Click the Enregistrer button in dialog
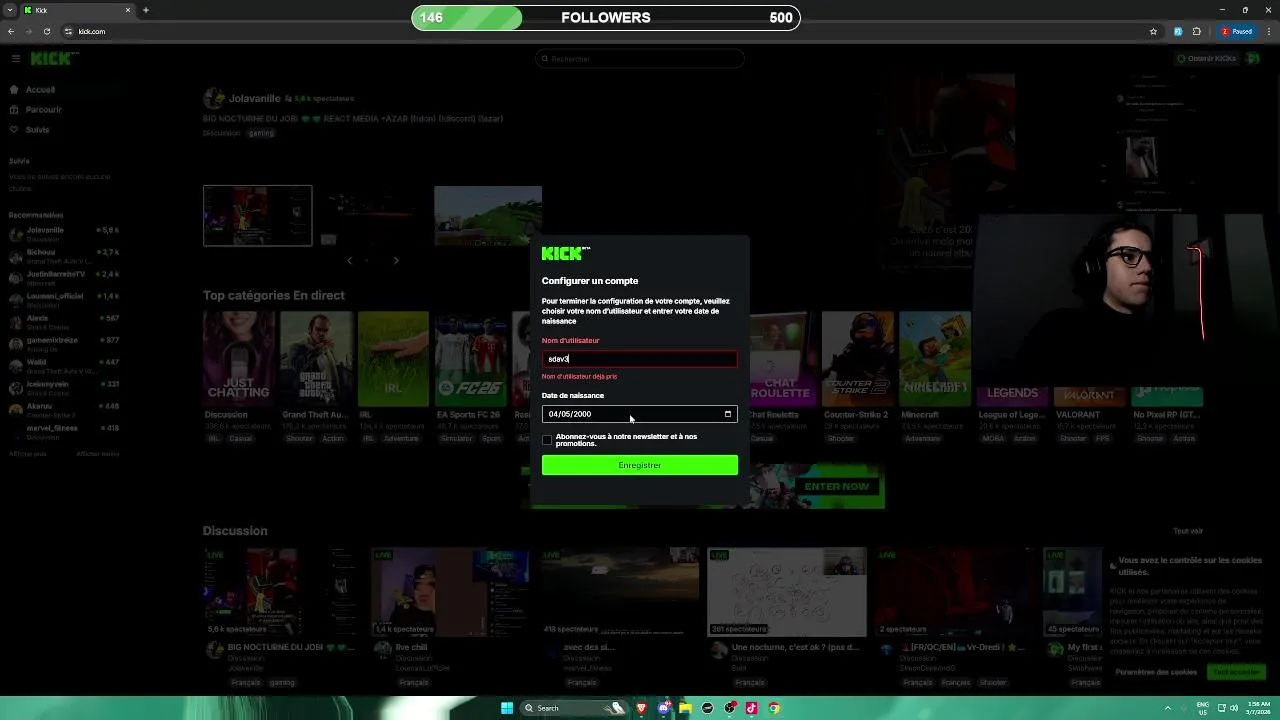The height and width of the screenshot is (720, 1280). [x=639, y=465]
